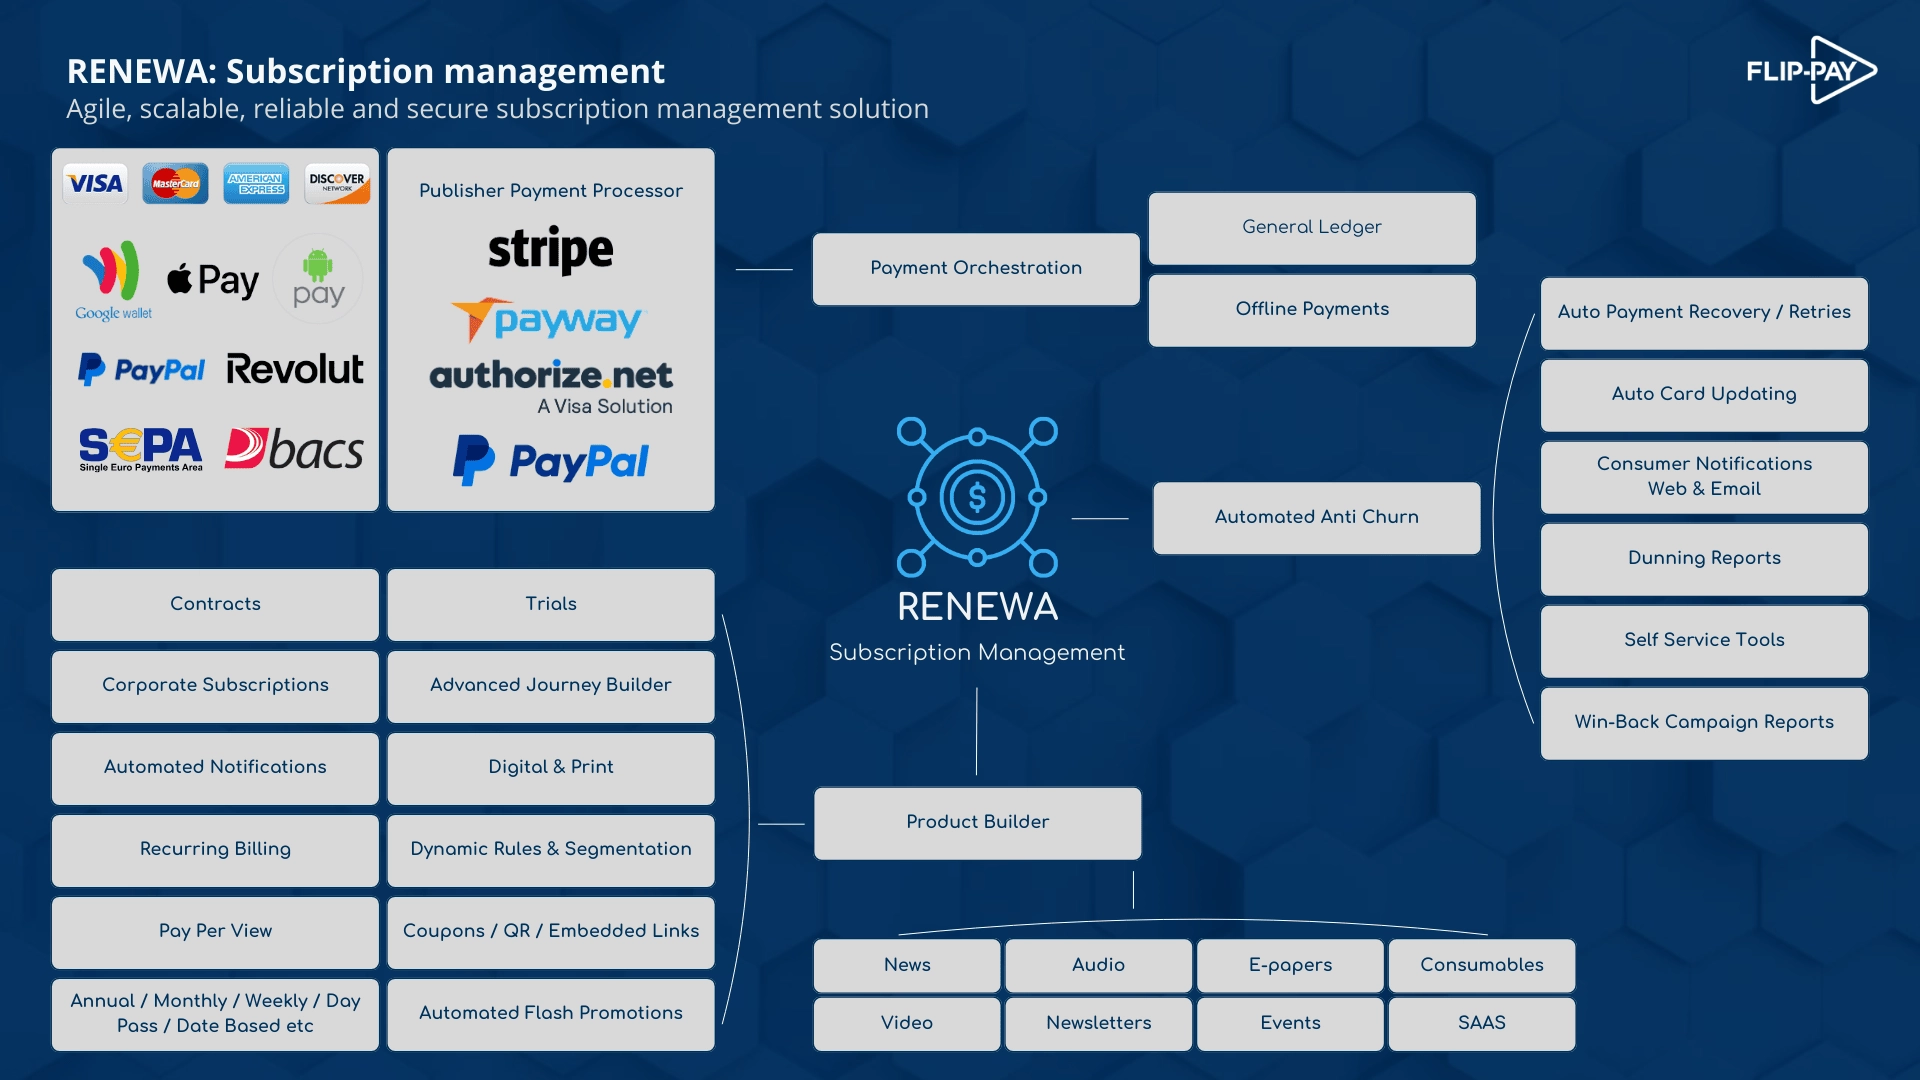Select the Events product box

(x=1290, y=1024)
